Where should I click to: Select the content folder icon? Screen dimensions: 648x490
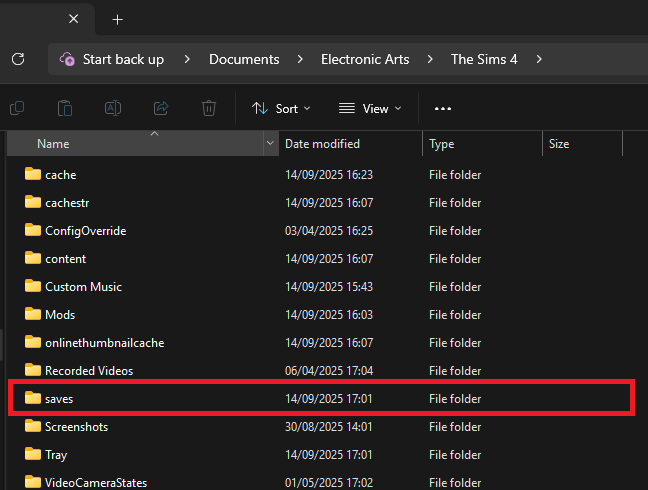[33, 258]
